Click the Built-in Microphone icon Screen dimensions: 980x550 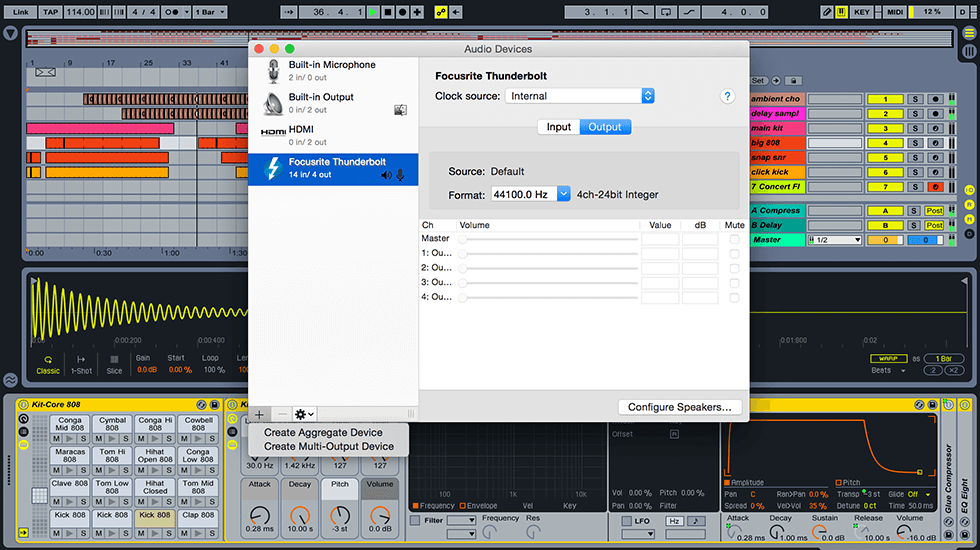(x=273, y=71)
